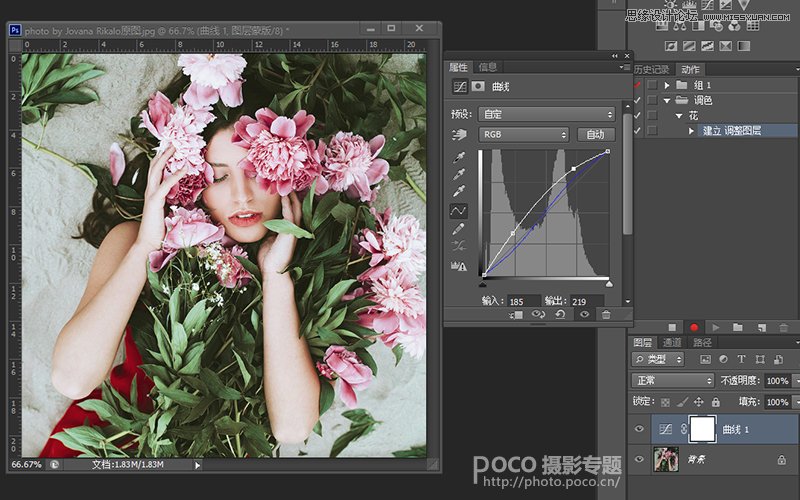Select the gray point eyedropper in Curves
The width and height of the screenshot is (800, 500).
pos(459,175)
